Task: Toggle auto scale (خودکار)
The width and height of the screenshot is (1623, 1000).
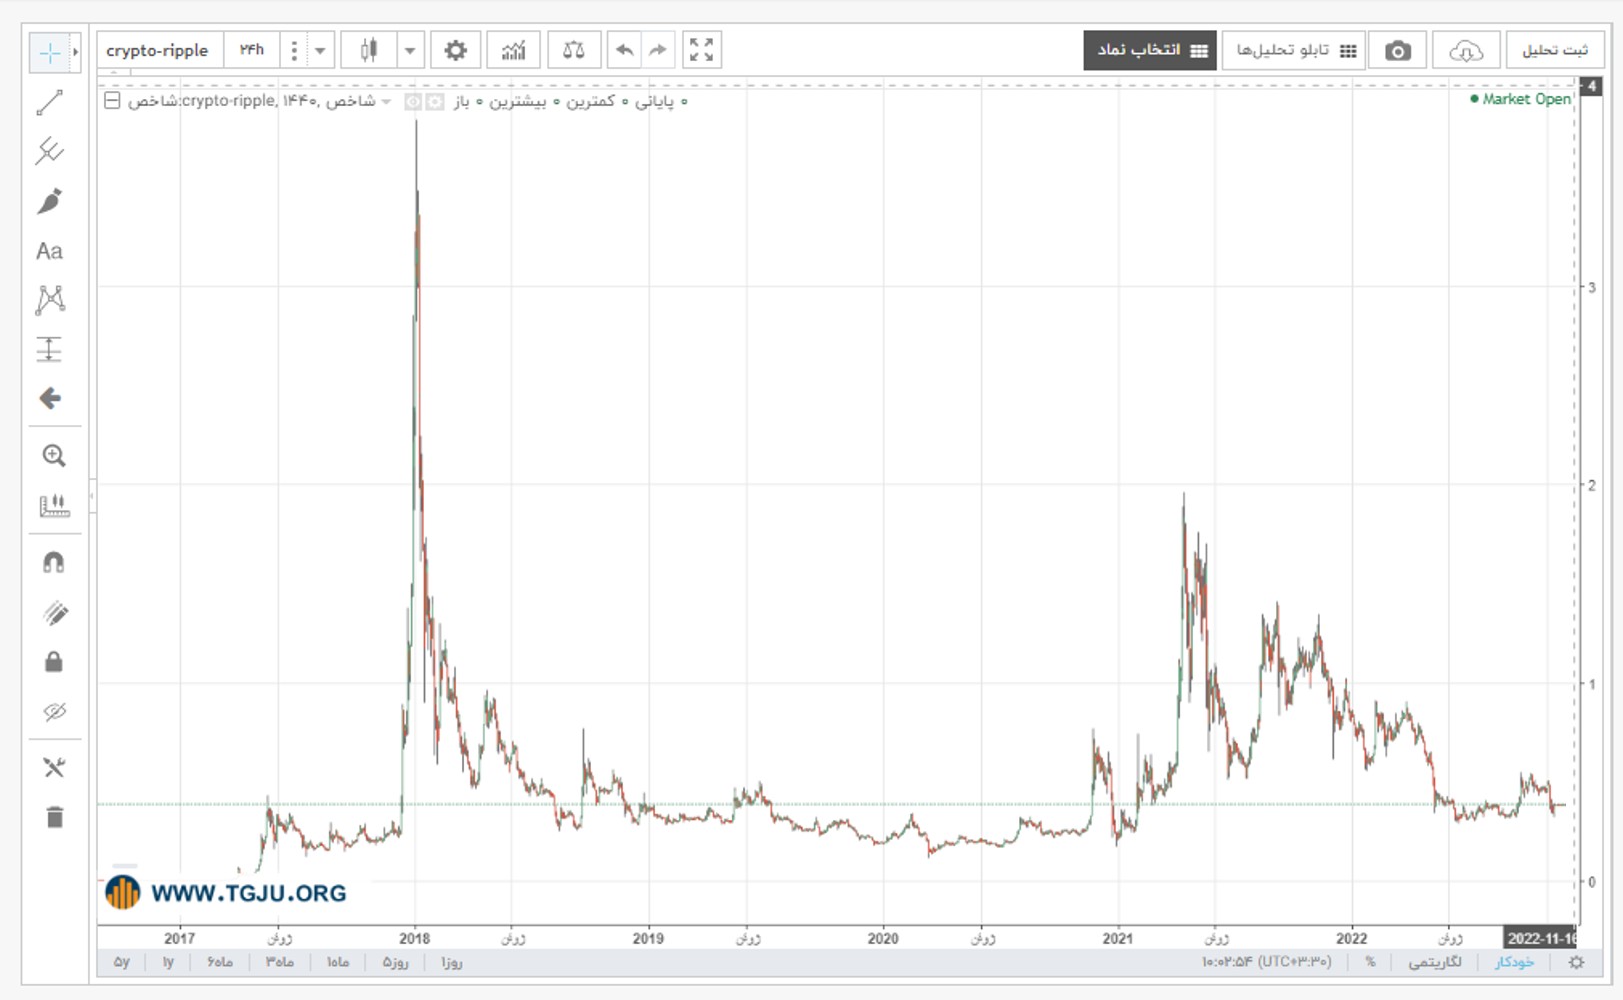Action: [1514, 962]
